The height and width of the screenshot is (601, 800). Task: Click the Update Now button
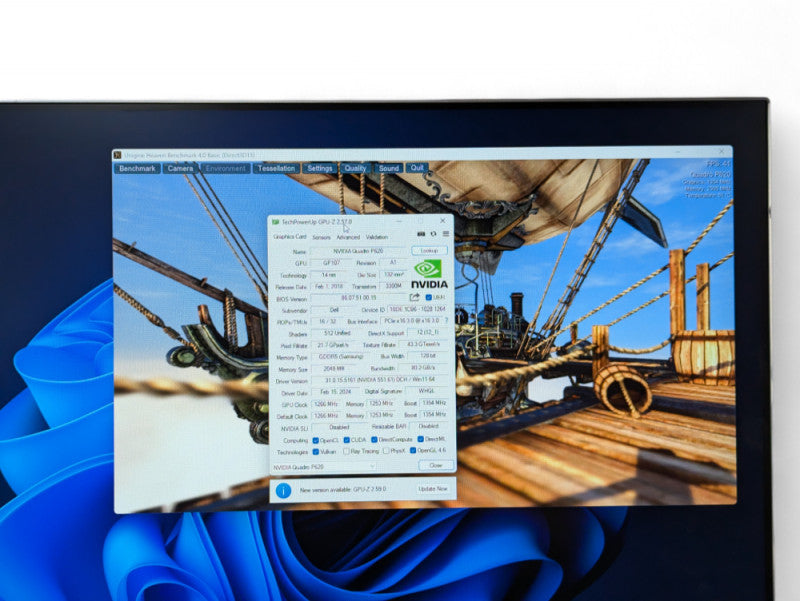(x=433, y=489)
